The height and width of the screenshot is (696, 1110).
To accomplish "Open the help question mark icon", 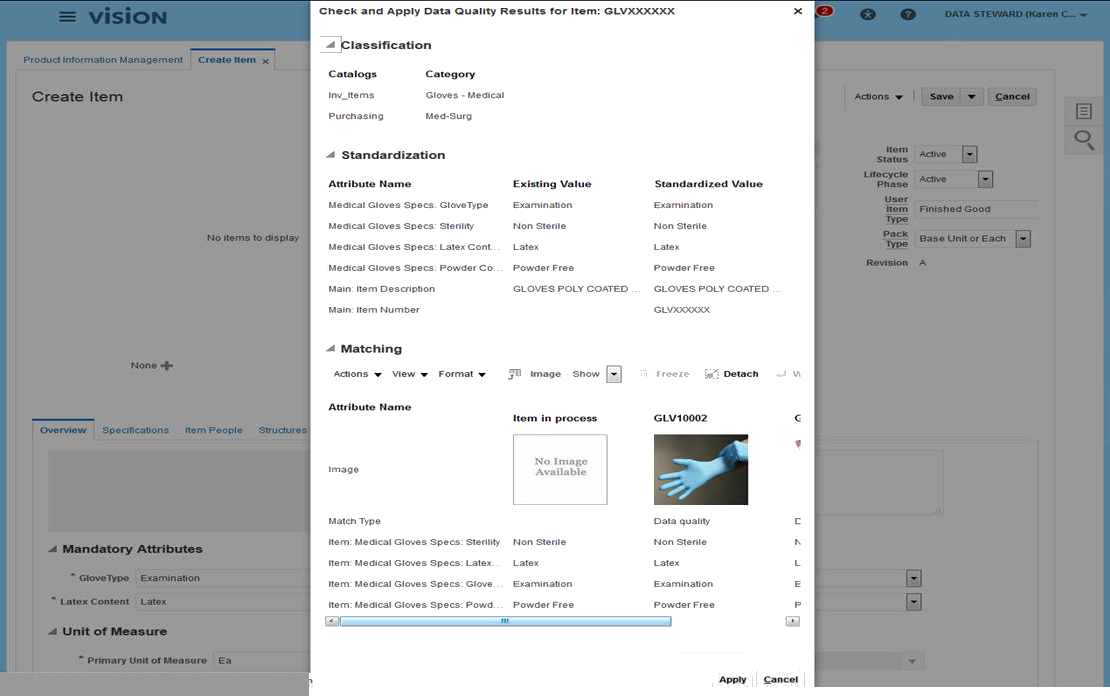I will pos(908,14).
